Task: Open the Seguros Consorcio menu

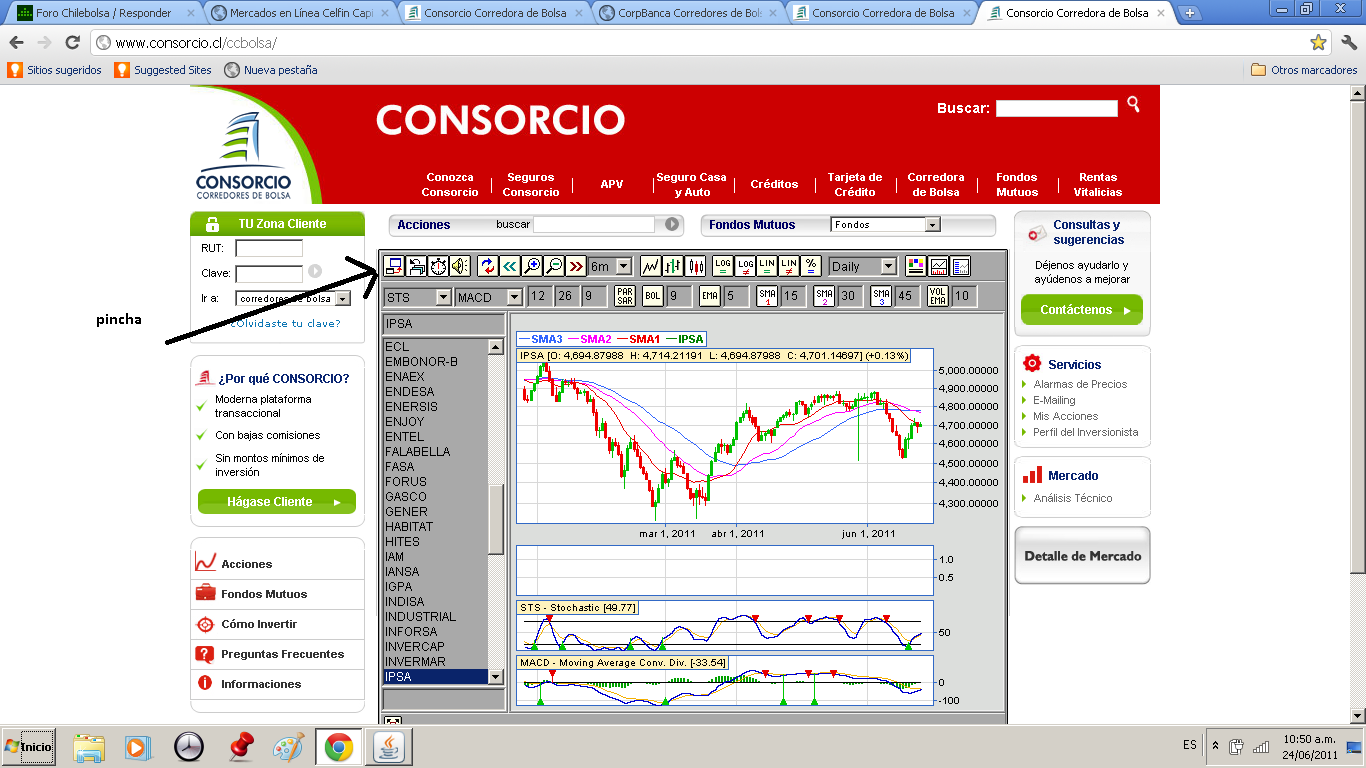Action: coord(531,185)
